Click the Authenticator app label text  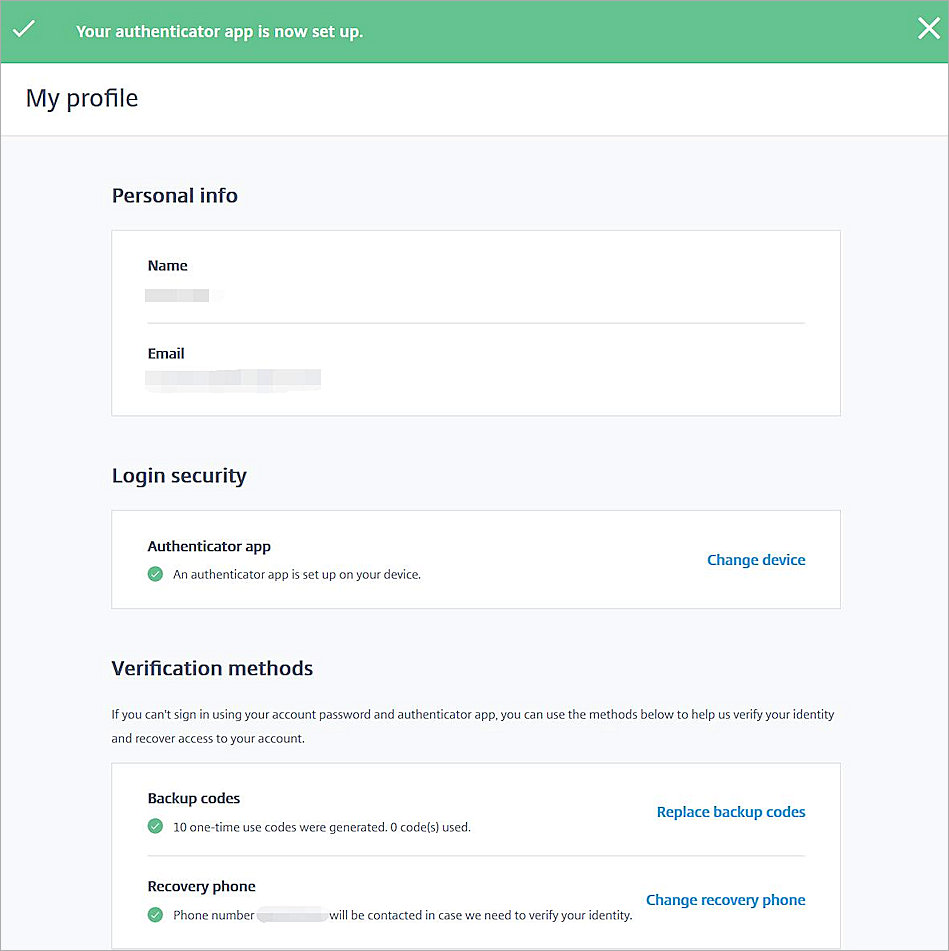click(x=208, y=546)
